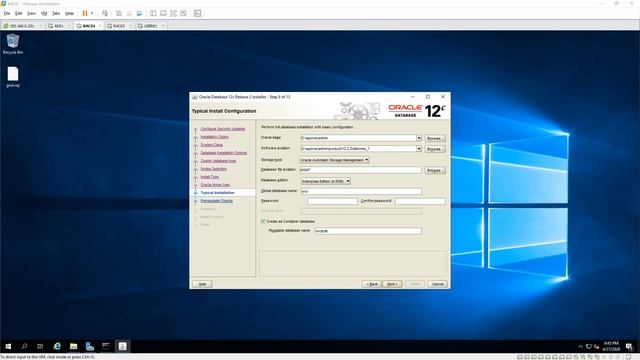Click the VMware pause VM icon
The image size is (640, 360).
pos(85,13)
